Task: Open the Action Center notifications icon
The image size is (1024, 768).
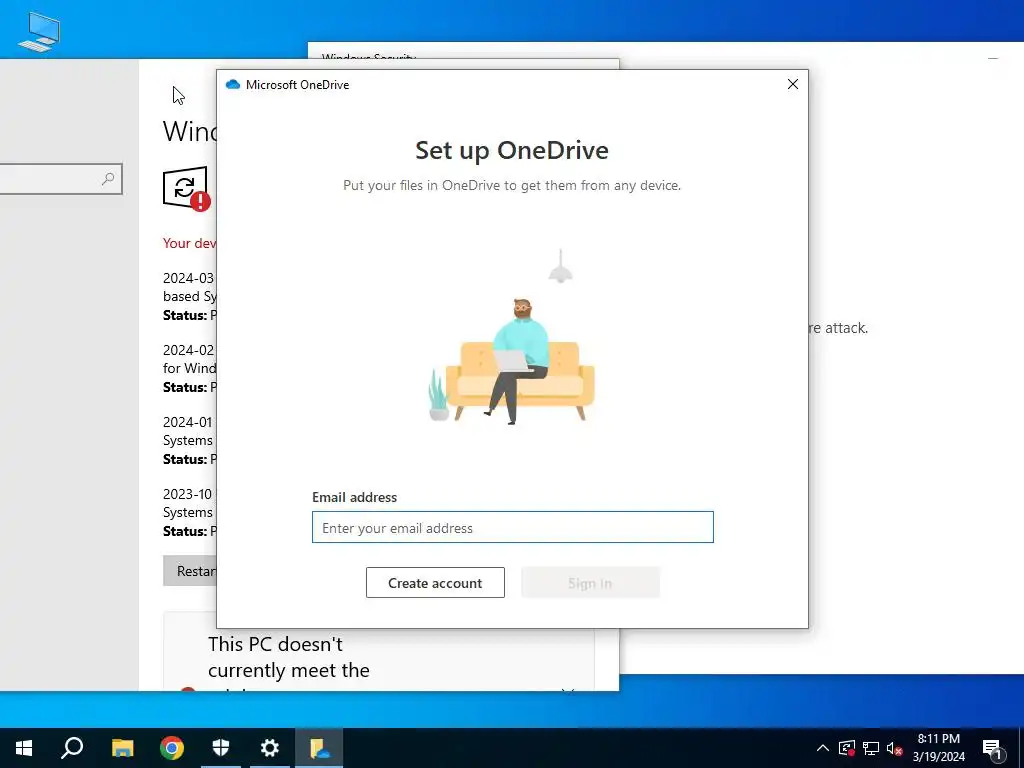Action: coord(992,748)
